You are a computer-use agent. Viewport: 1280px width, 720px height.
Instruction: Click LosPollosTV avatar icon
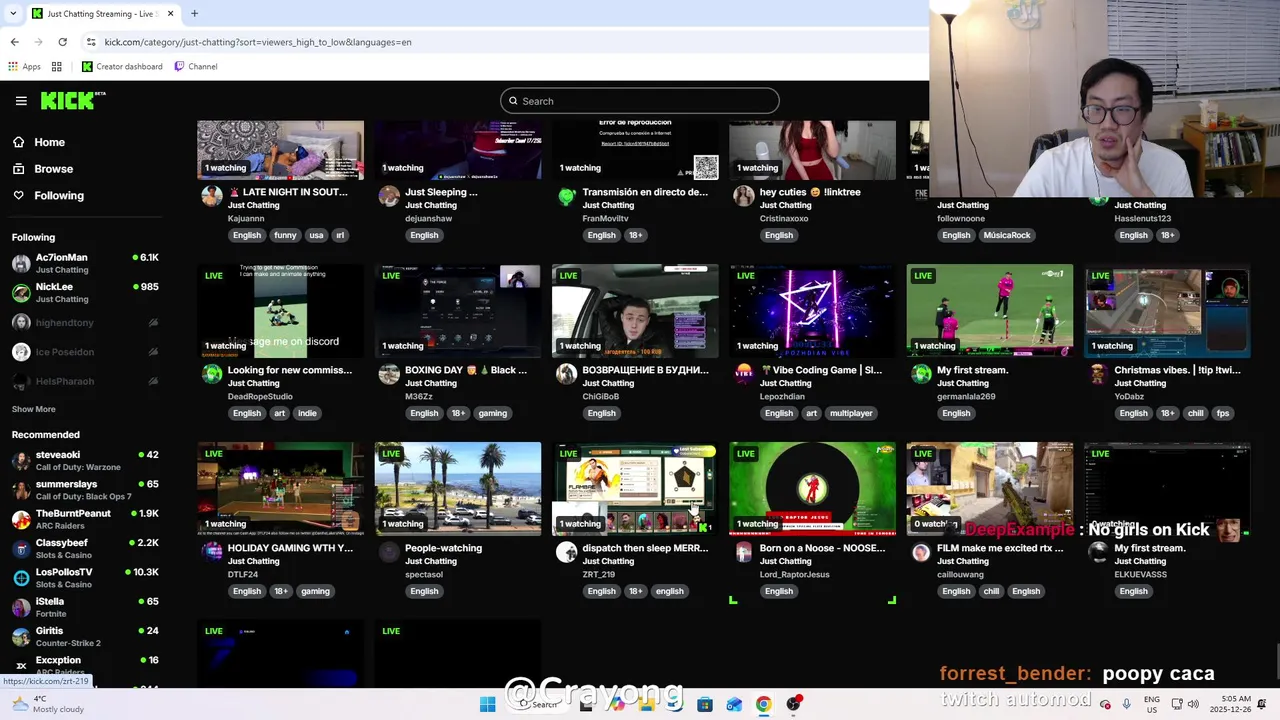(21, 578)
